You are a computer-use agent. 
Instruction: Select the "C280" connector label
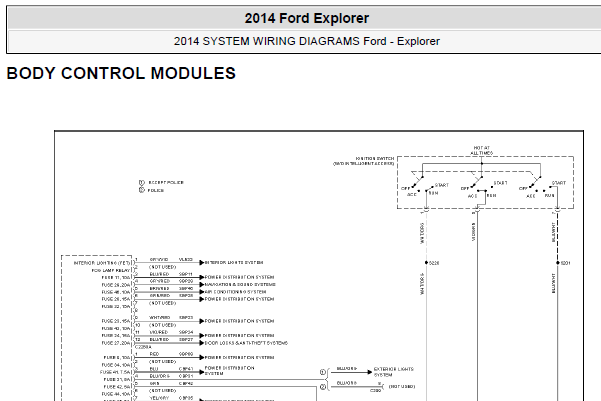(376, 390)
